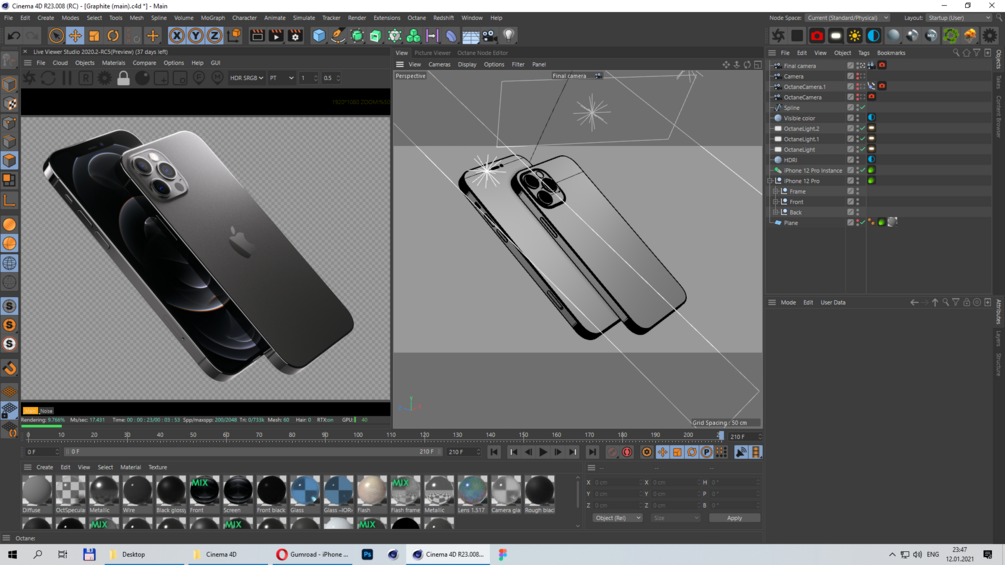1005x565 pixels.
Task: Select the Glass material swatch
Action: pyautogui.click(x=305, y=494)
